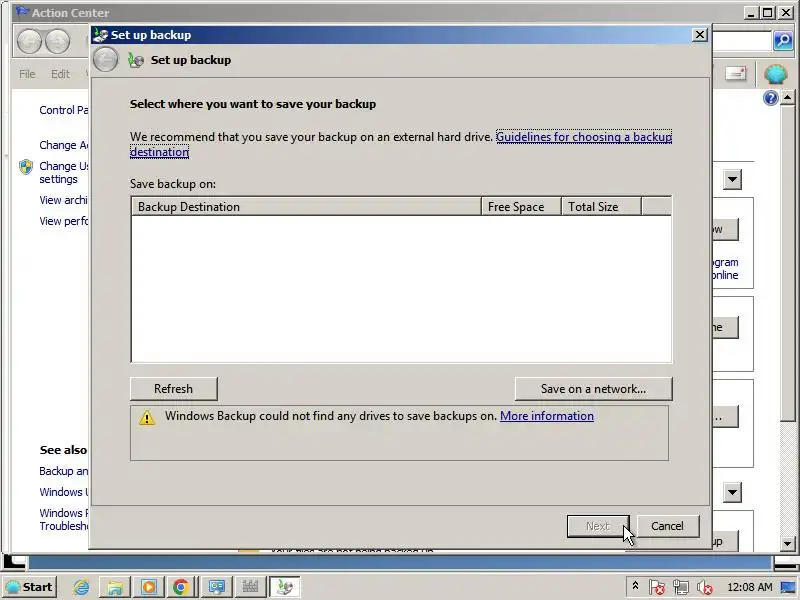The width and height of the screenshot is (800, 600).
Task: Close the Set up backup dialog
Action: pyautogui.click(x=699, y=35)
